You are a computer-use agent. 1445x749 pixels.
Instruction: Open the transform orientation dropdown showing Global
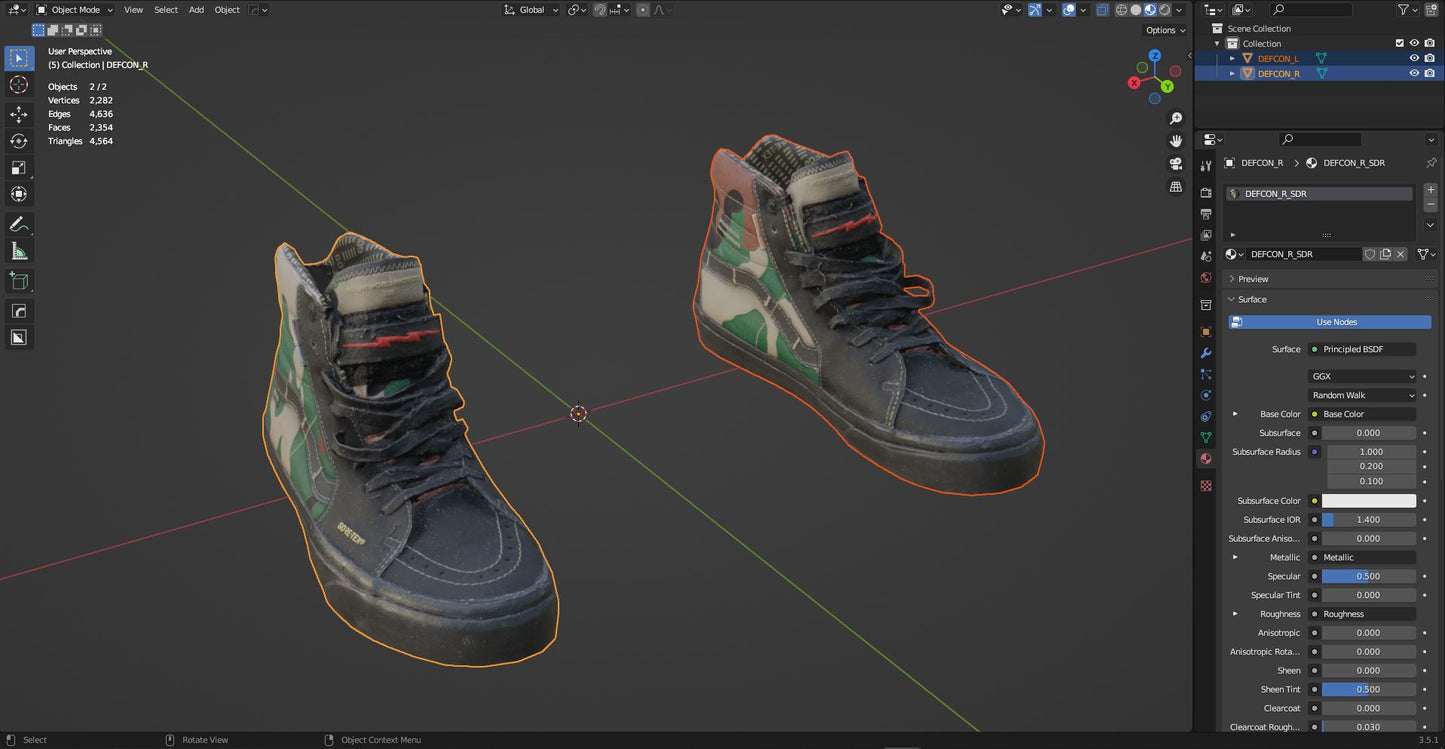click(531, 10)
